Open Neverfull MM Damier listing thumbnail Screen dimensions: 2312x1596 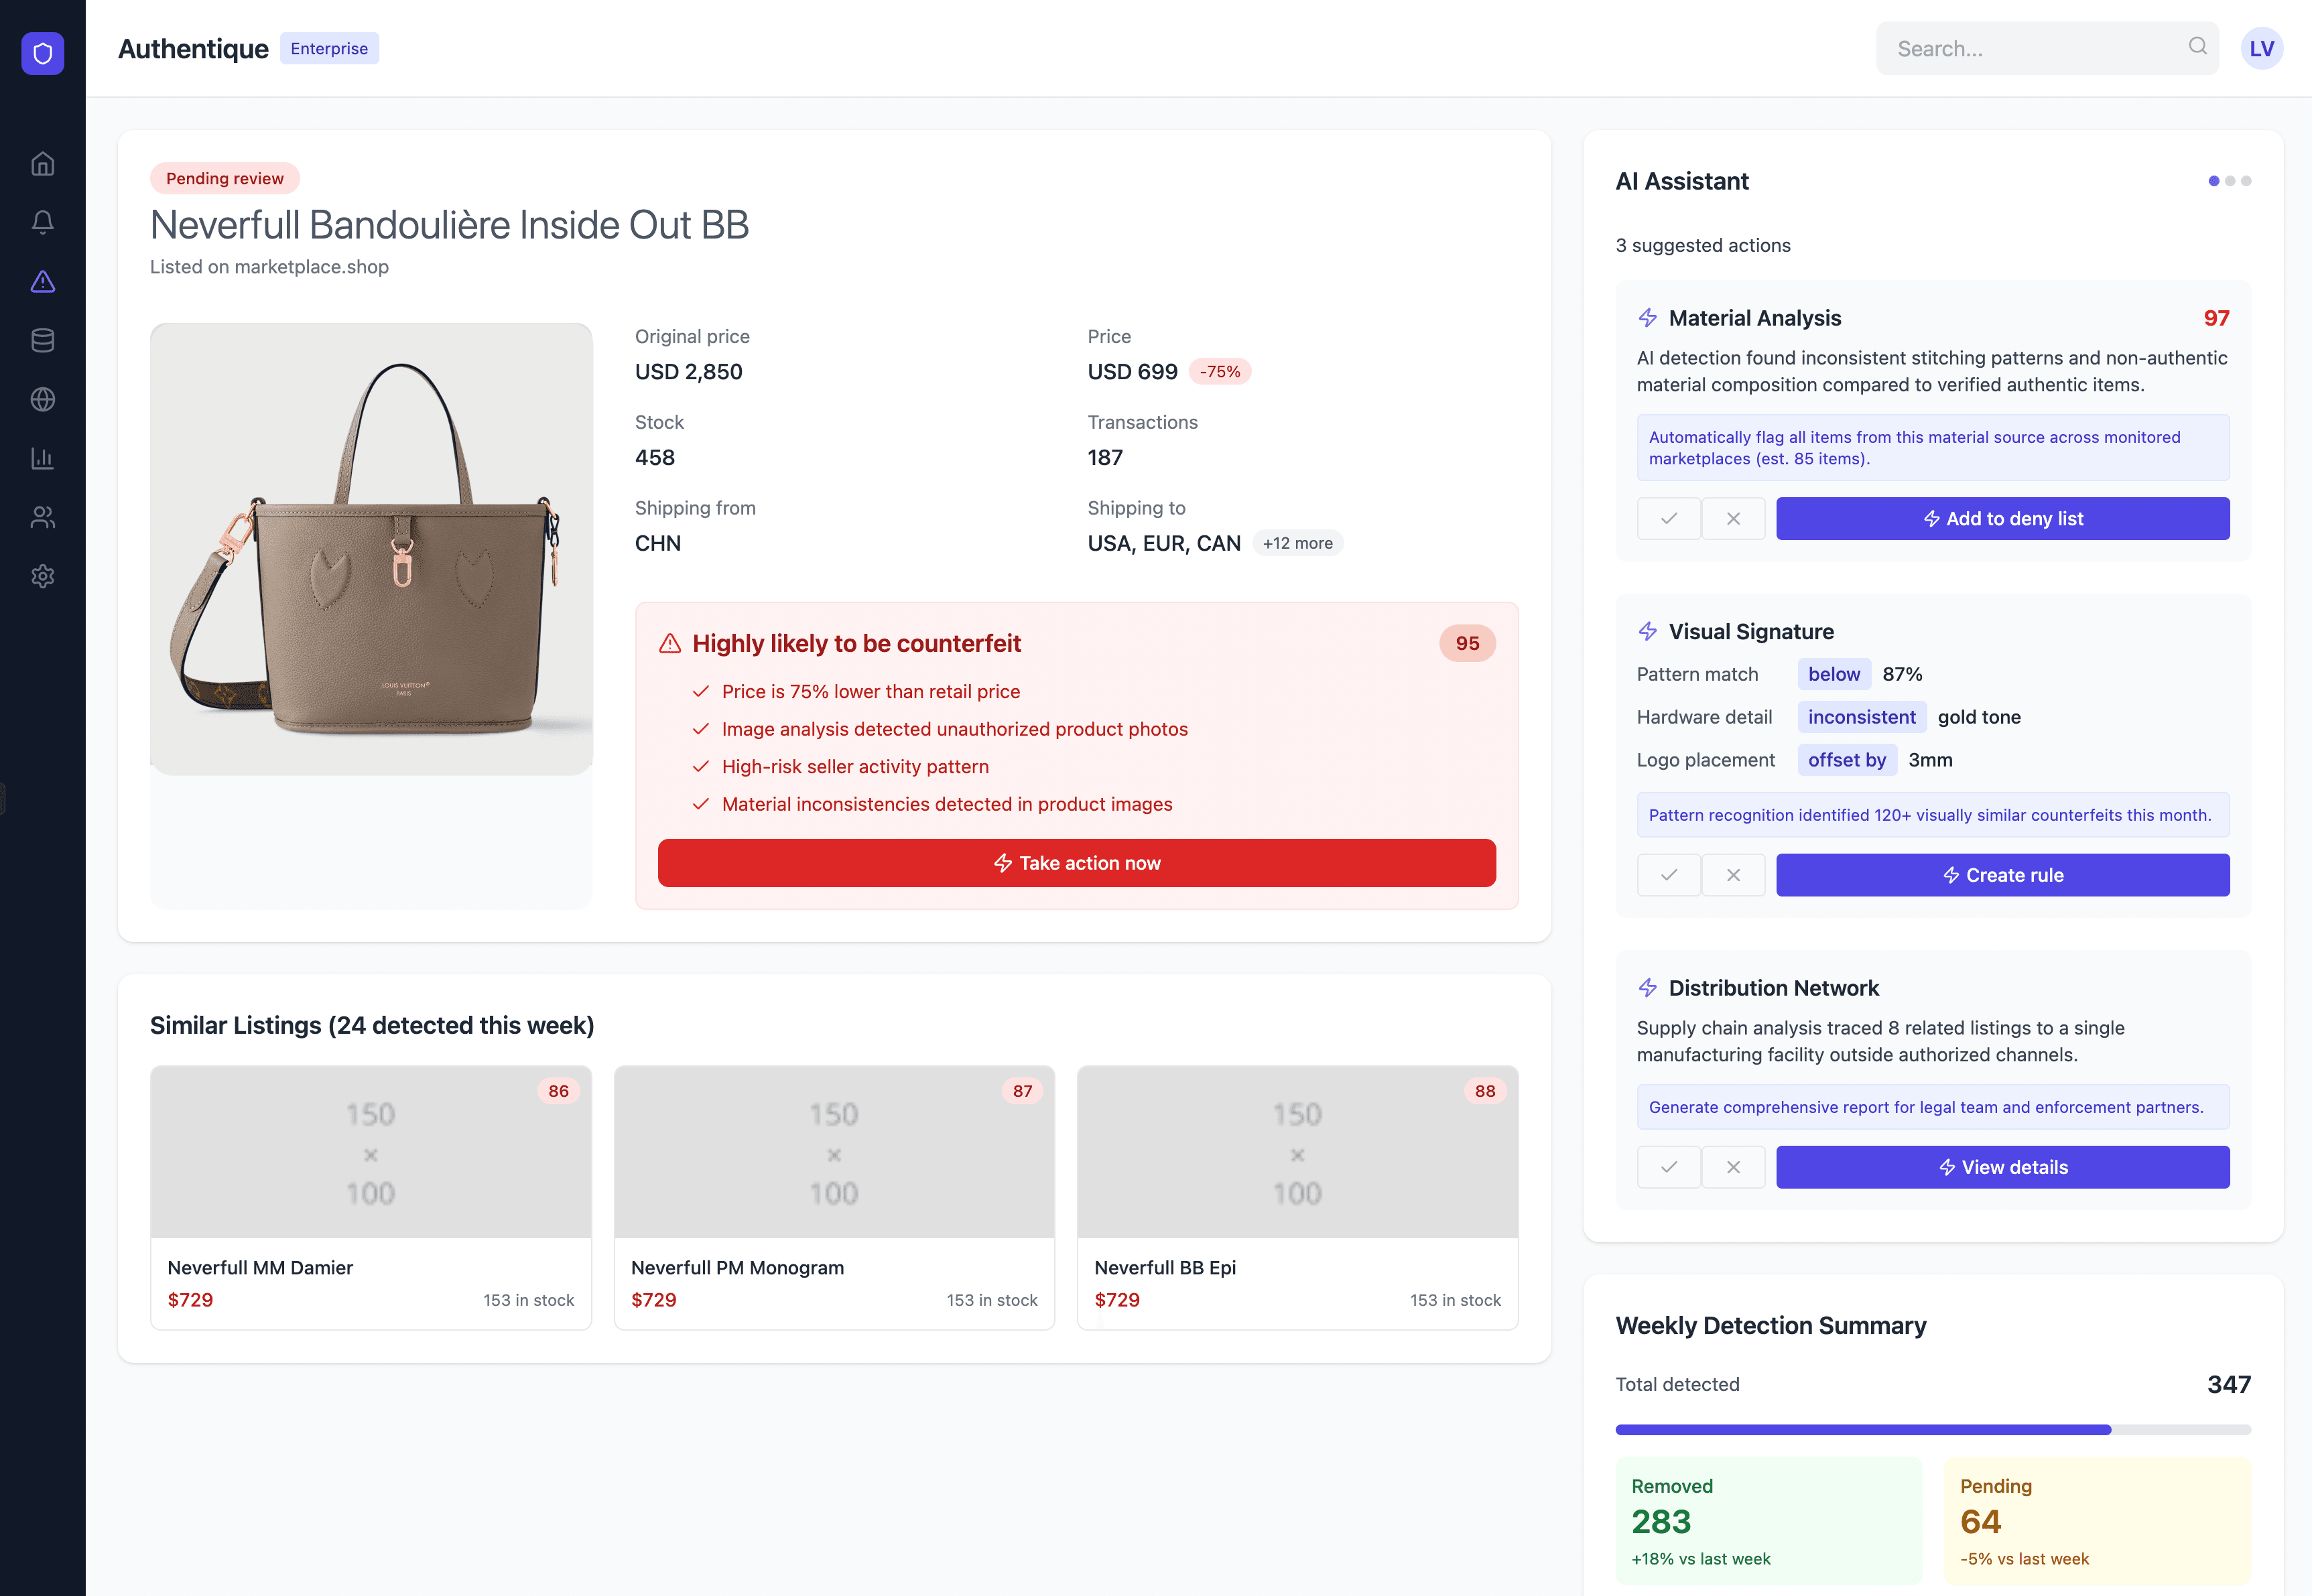pyautogui.click(x=371, y=1152)
